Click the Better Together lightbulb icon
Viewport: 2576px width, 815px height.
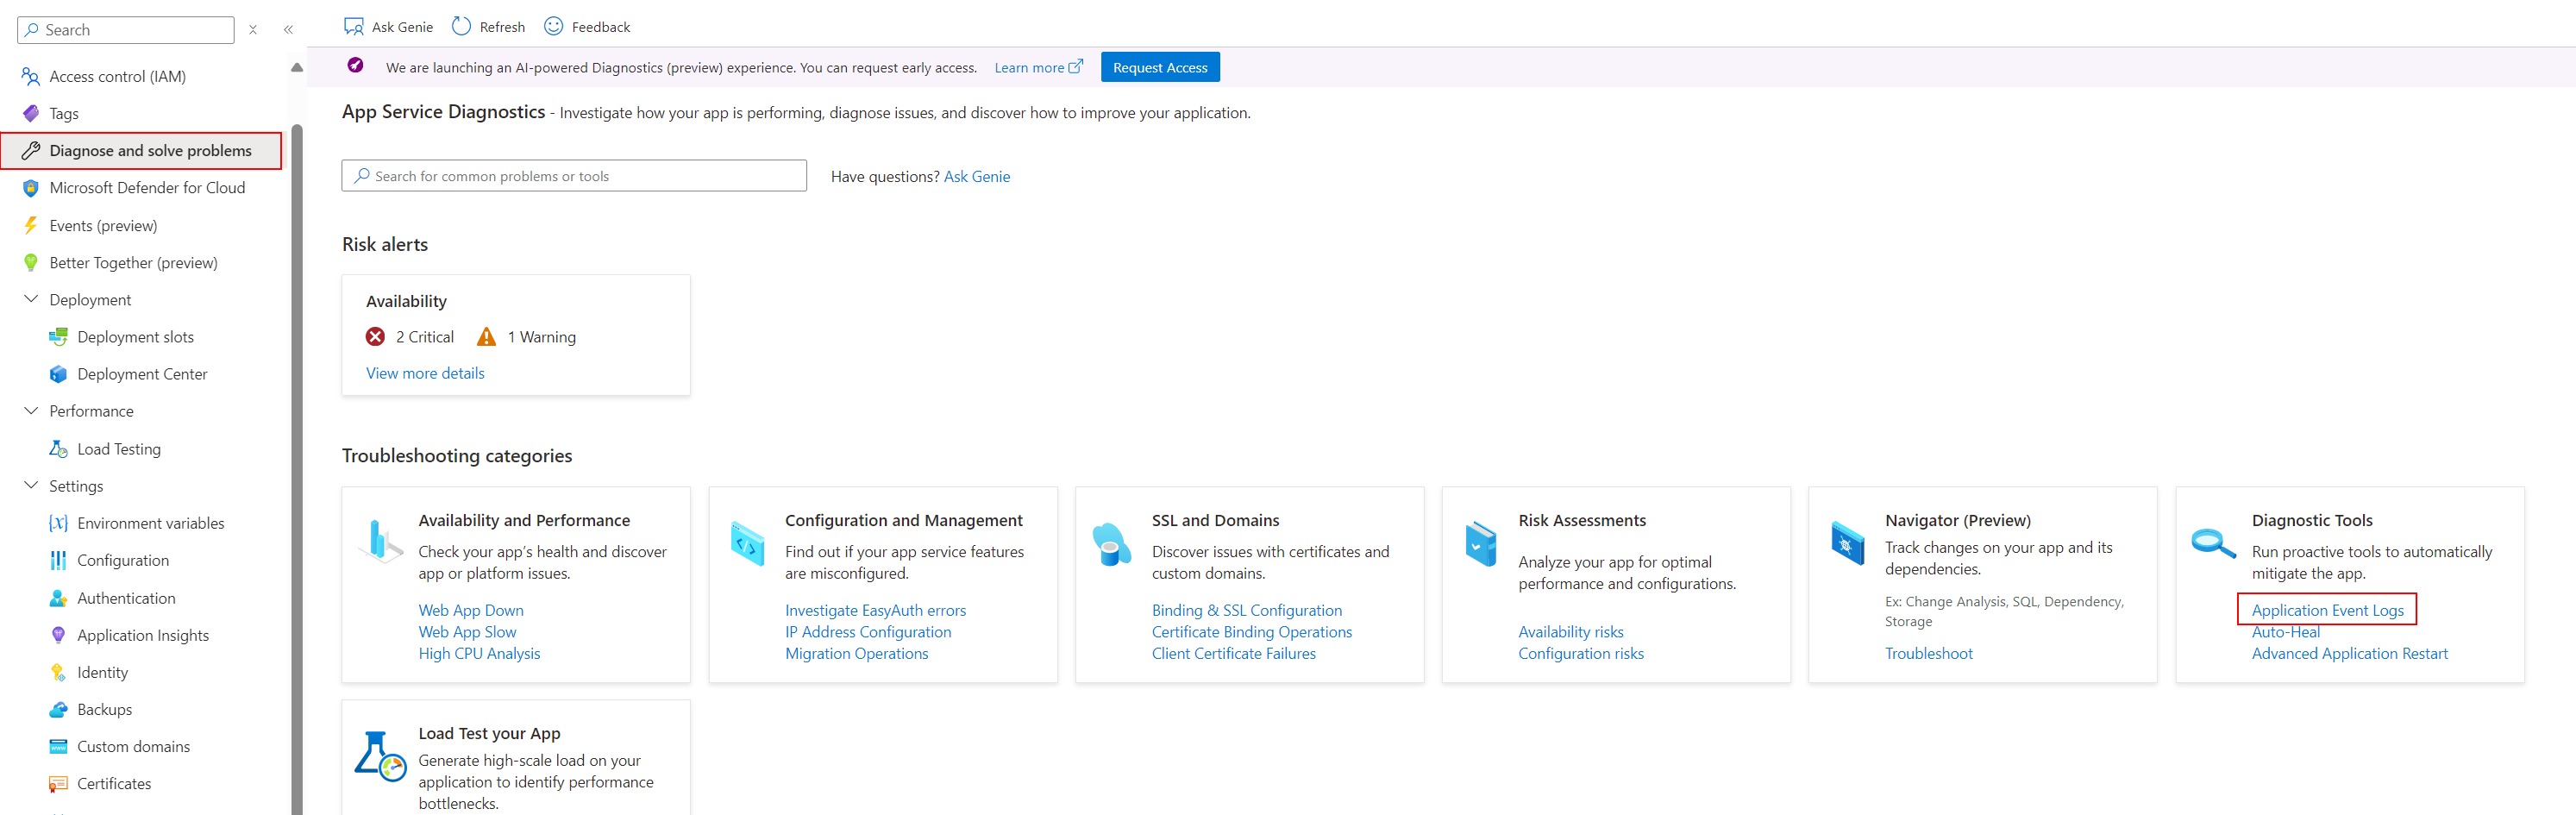[31, 262]
